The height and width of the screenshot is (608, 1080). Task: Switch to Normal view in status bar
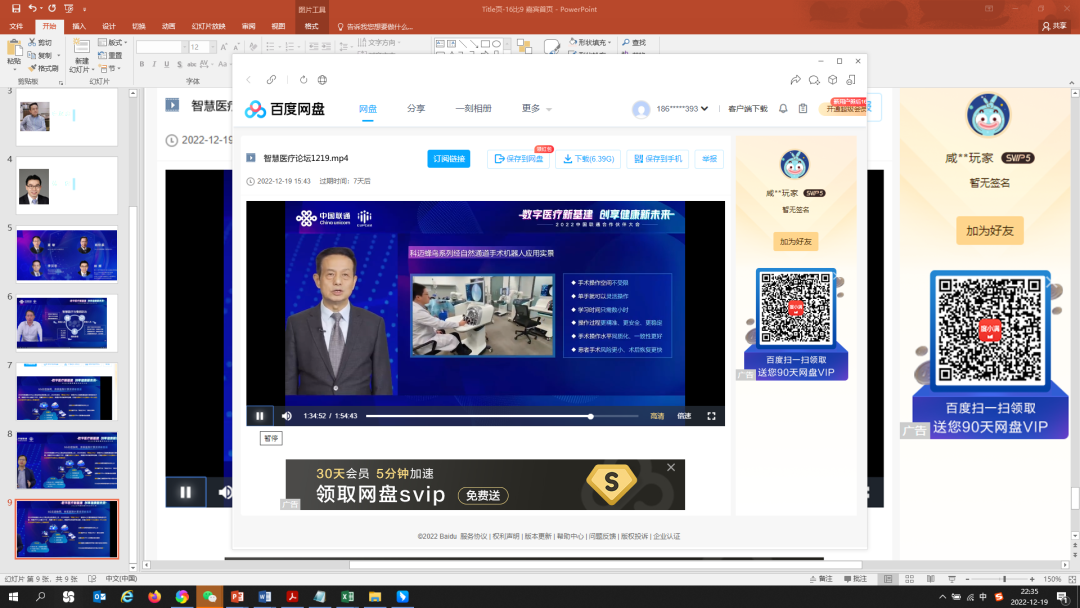888,579
